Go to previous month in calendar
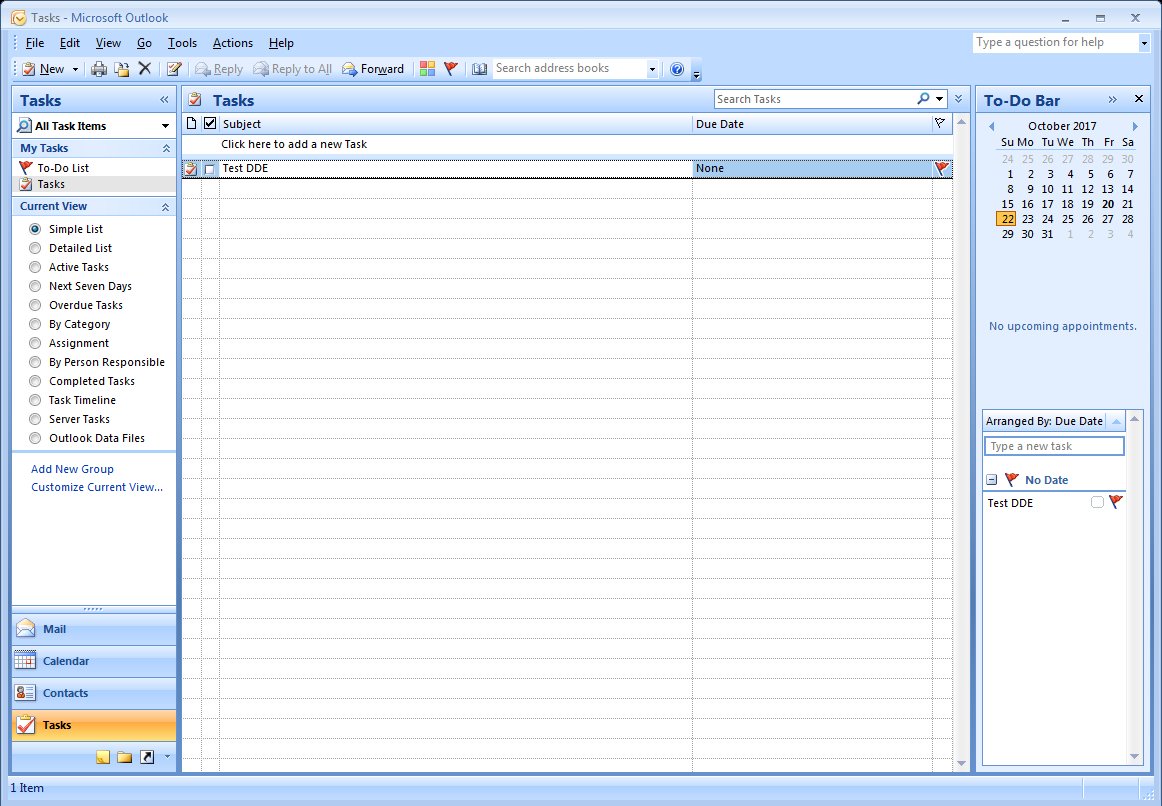1162x806 pixels. (x=992, y=126)
